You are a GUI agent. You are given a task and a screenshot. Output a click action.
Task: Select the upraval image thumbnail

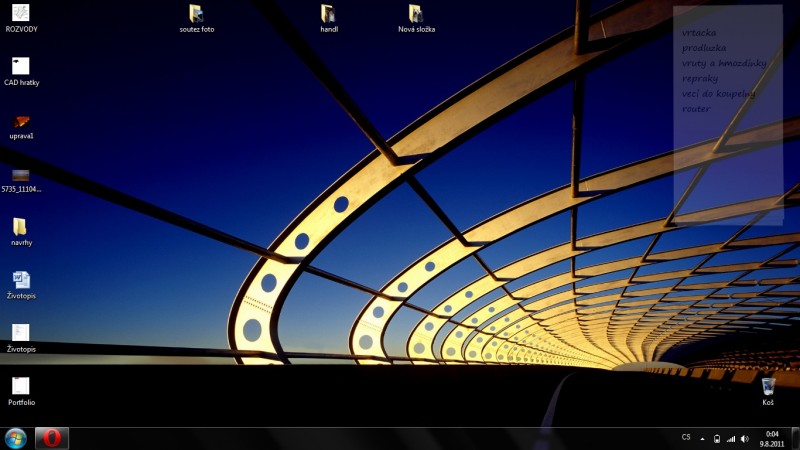[x=21, y=121]
